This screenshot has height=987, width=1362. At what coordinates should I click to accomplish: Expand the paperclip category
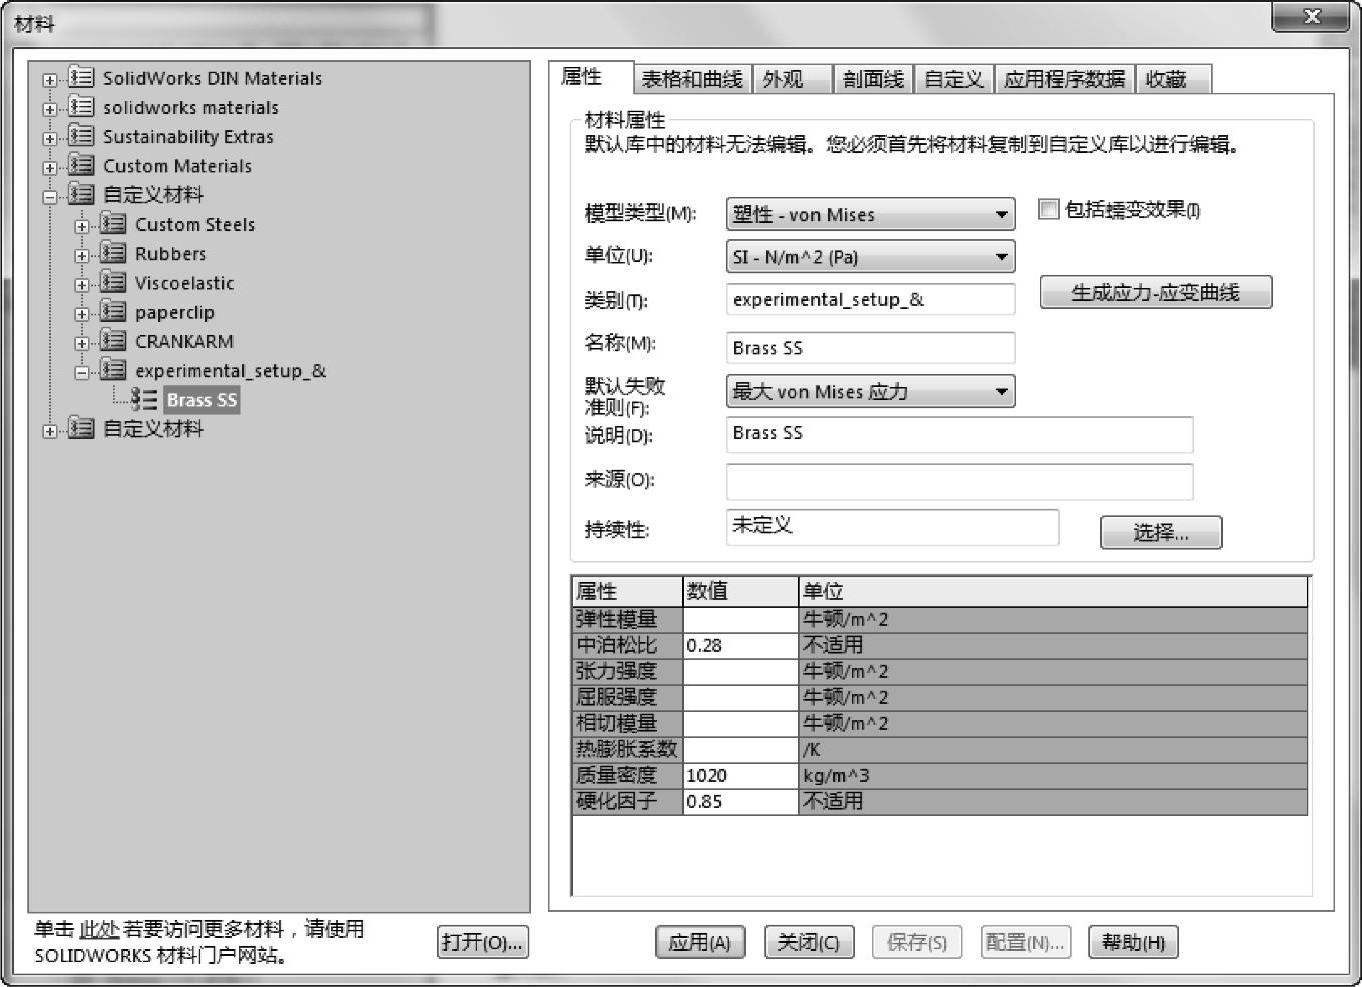click(82, 314)
